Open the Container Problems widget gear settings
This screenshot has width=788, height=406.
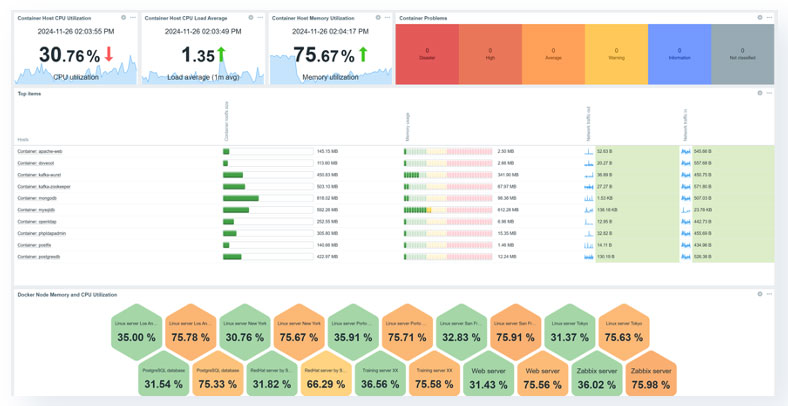[760, 18]
